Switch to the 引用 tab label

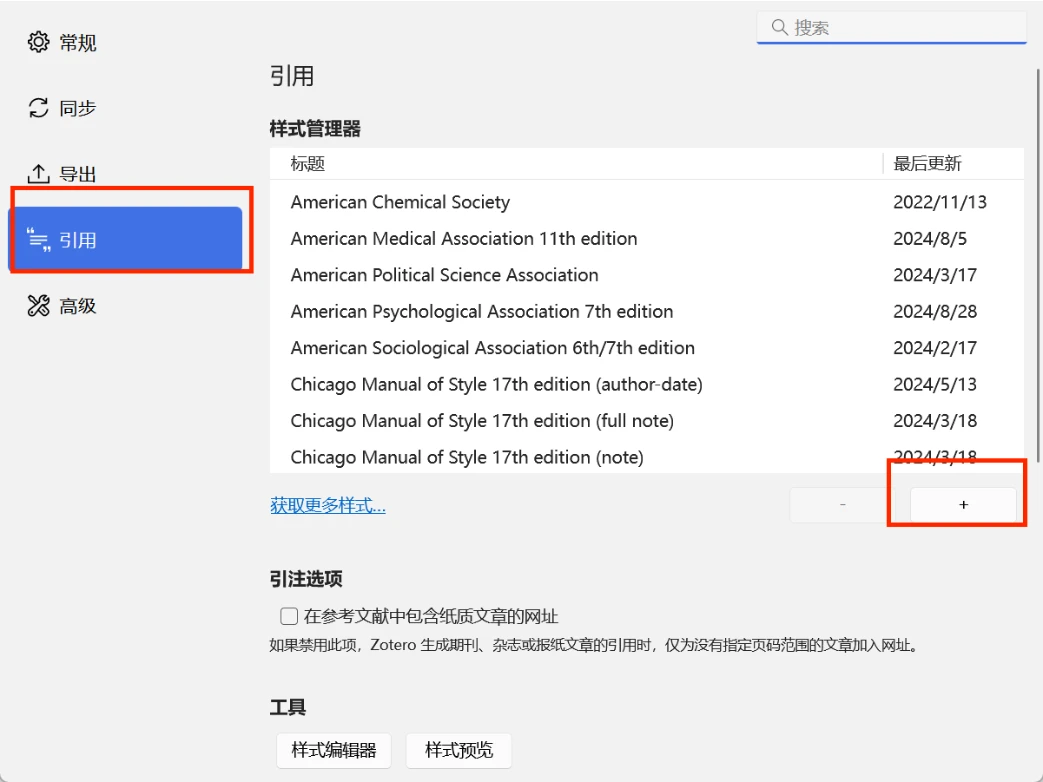click(78, 240)
